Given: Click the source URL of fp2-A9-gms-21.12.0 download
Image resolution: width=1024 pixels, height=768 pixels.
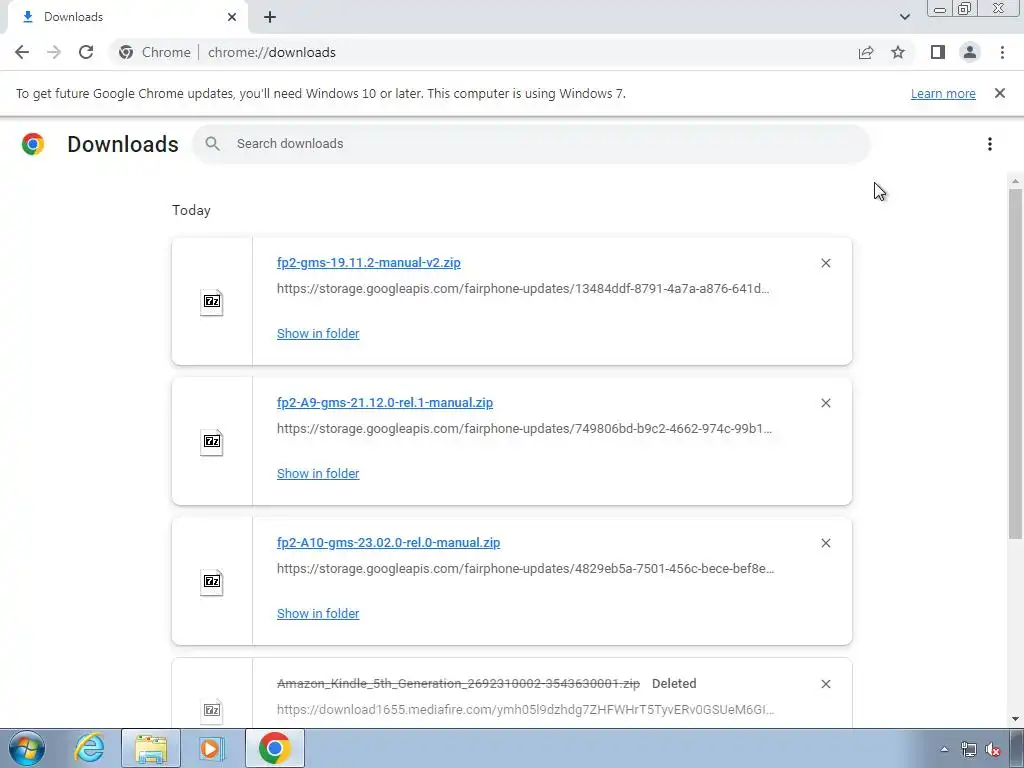Looking at the screenshot, I should (x=524, y=429).
